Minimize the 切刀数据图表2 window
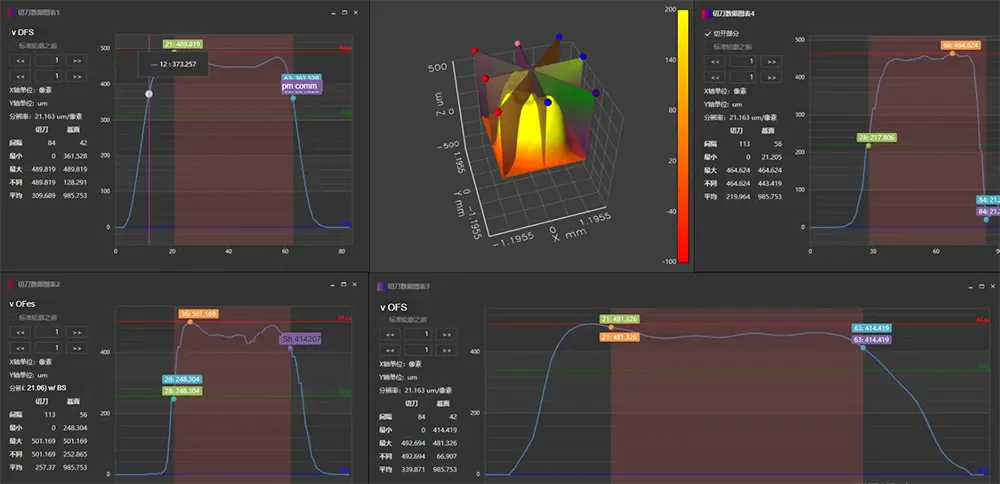The height and width of the screenshot is (484, 1000). 333,284
